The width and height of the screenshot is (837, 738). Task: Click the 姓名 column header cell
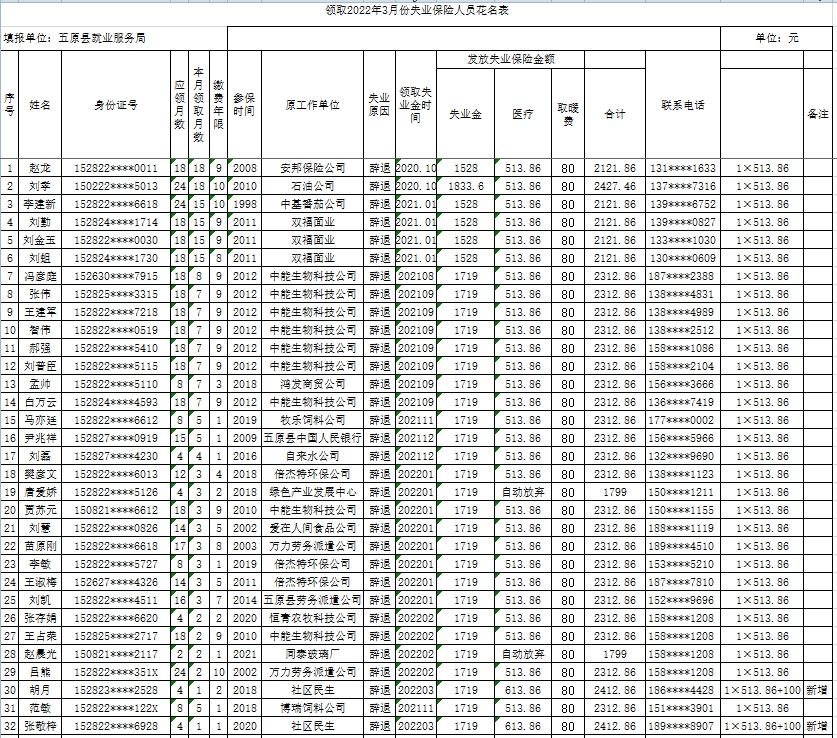[x=40, y=105]
